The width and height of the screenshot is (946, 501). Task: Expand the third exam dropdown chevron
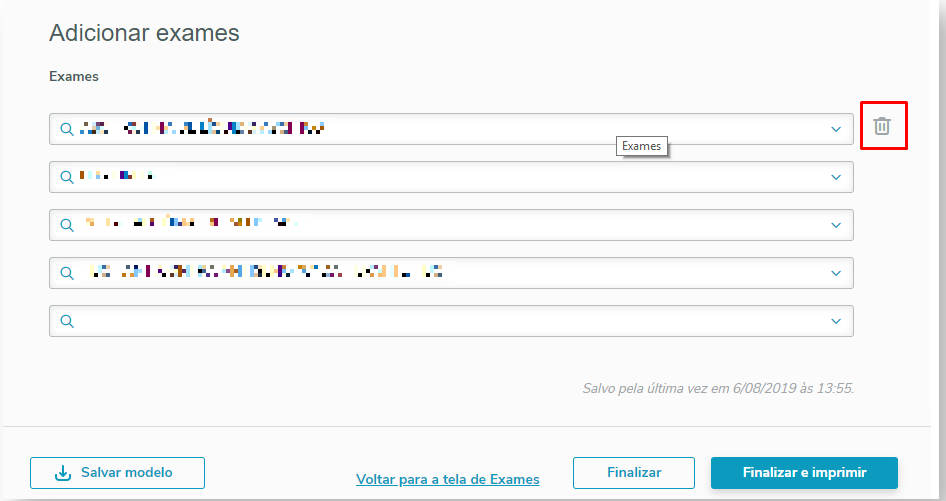click(836, 225)
